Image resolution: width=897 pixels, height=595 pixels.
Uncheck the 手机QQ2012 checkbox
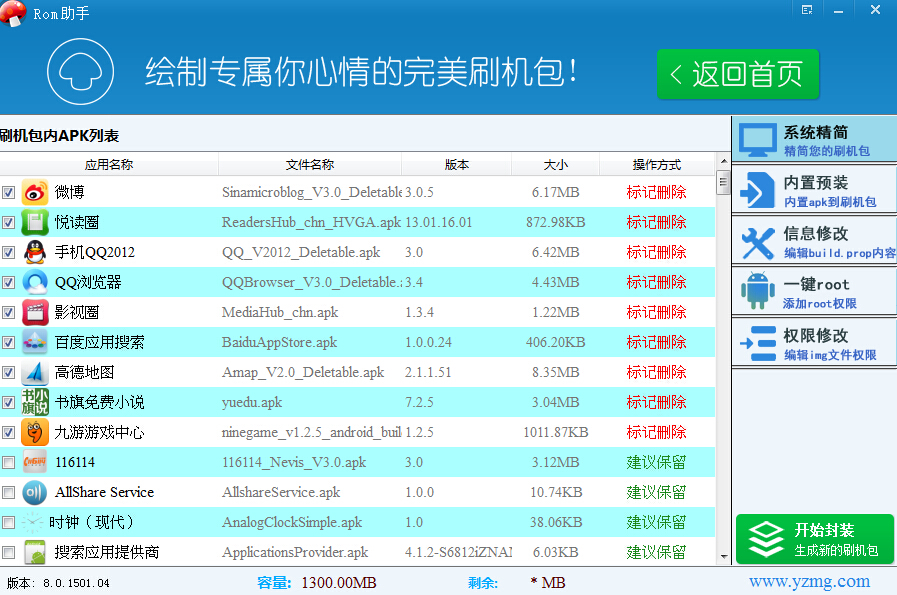(9, 252)
